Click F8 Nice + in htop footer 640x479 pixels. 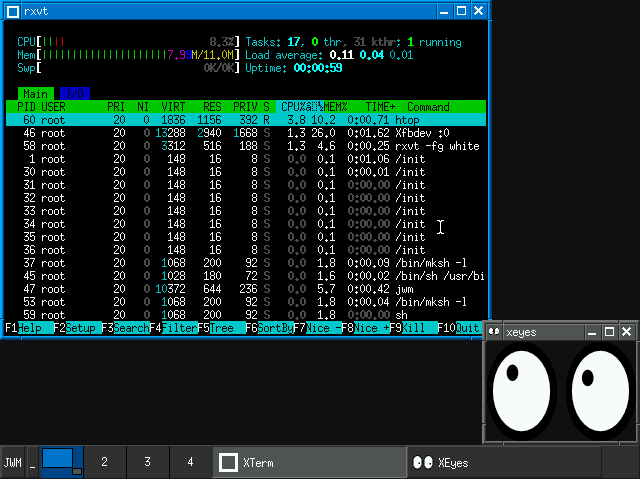[x=366, y=328]
